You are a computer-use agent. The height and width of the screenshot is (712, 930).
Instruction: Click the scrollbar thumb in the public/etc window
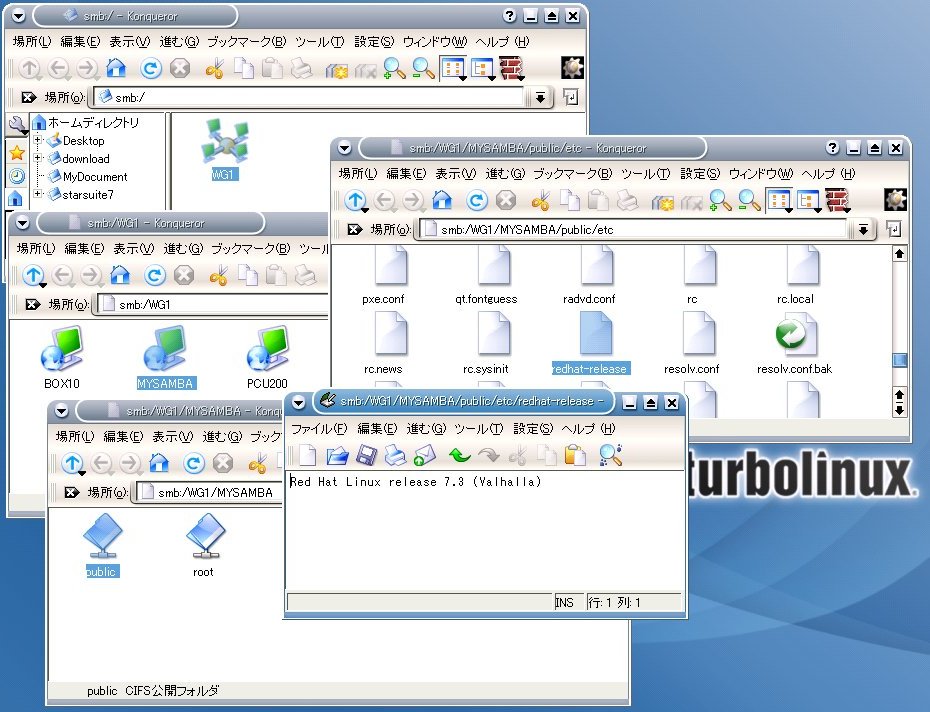click(900, 360)
